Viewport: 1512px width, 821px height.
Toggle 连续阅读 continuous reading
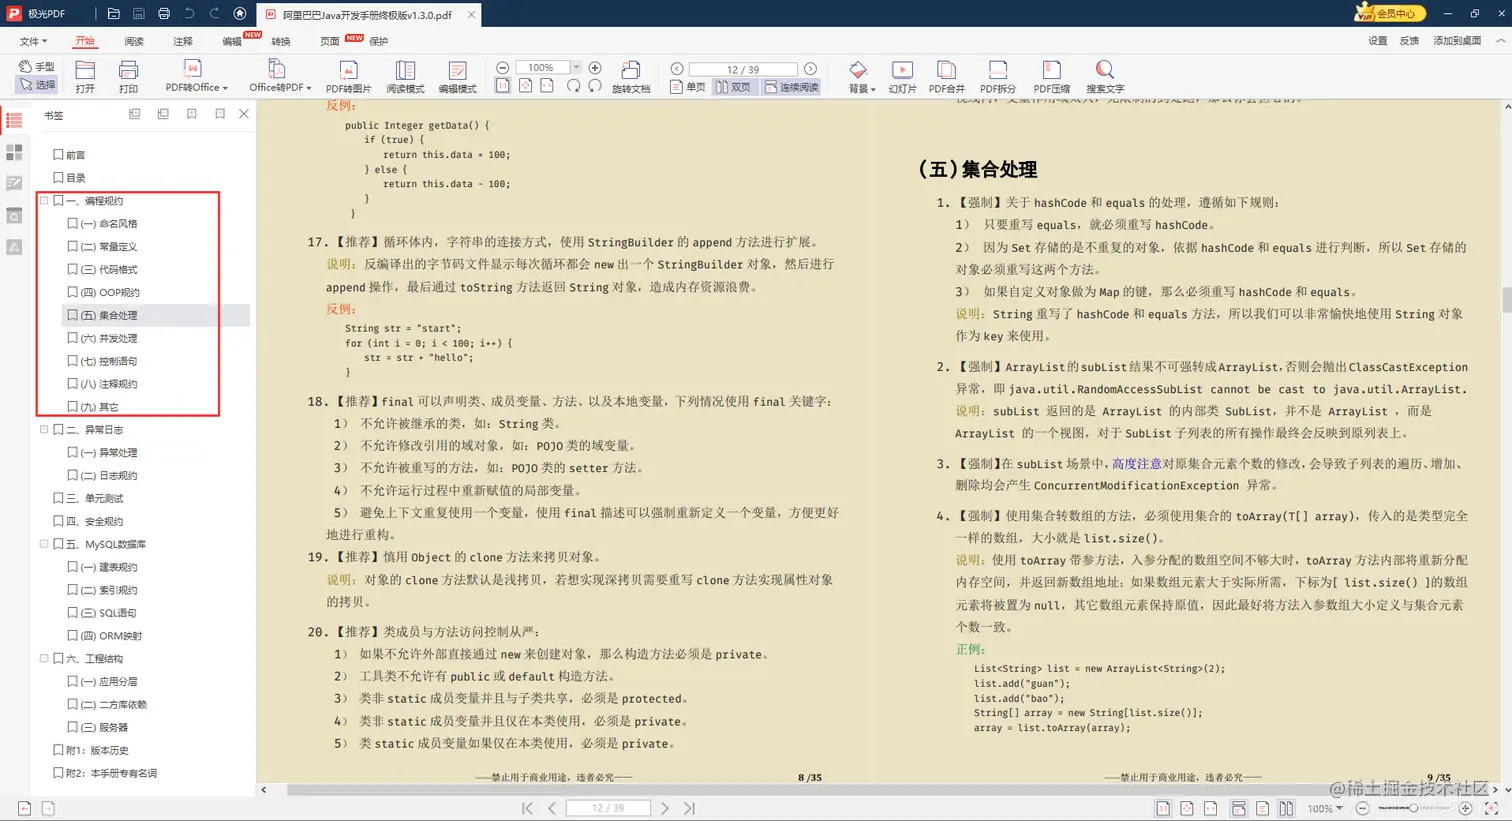[792, 87]
